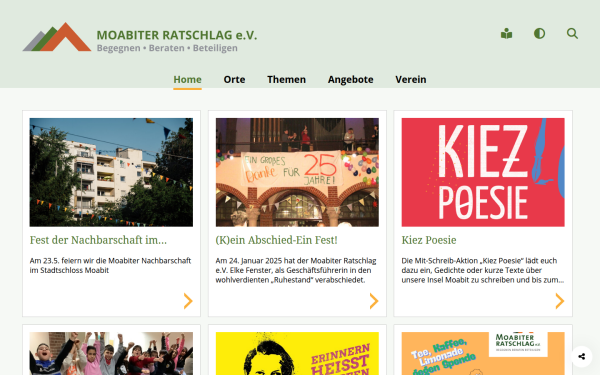Screen dimensions: 600x375
Task: Open the Themen menu
Action: coord(286,80)
